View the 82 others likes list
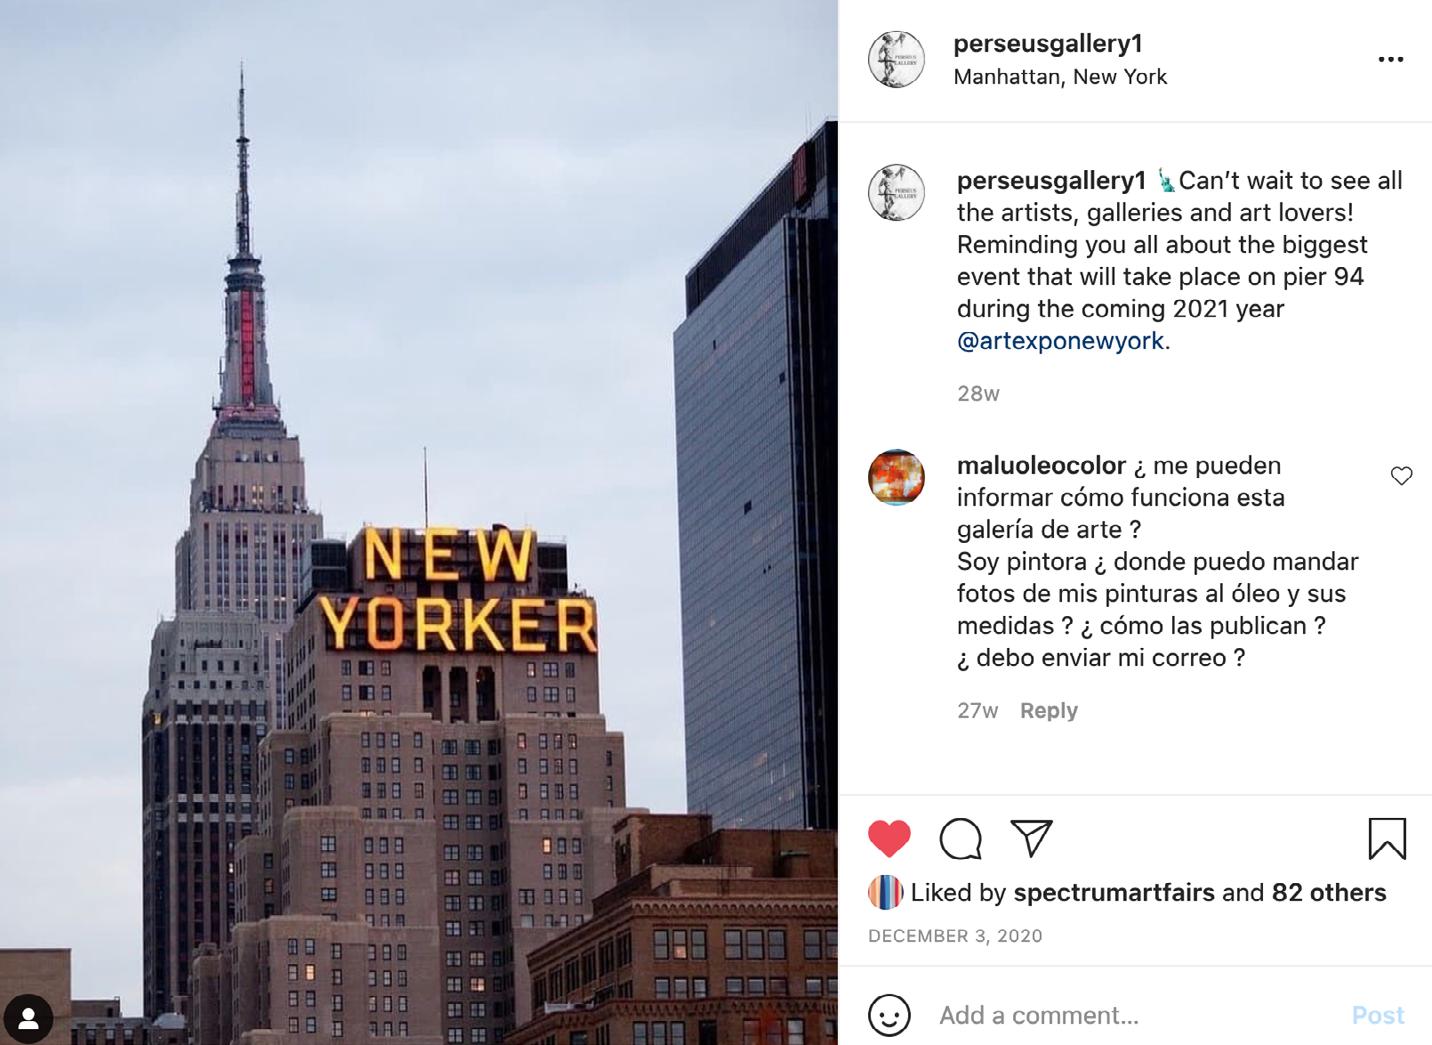 point(1329,892)
